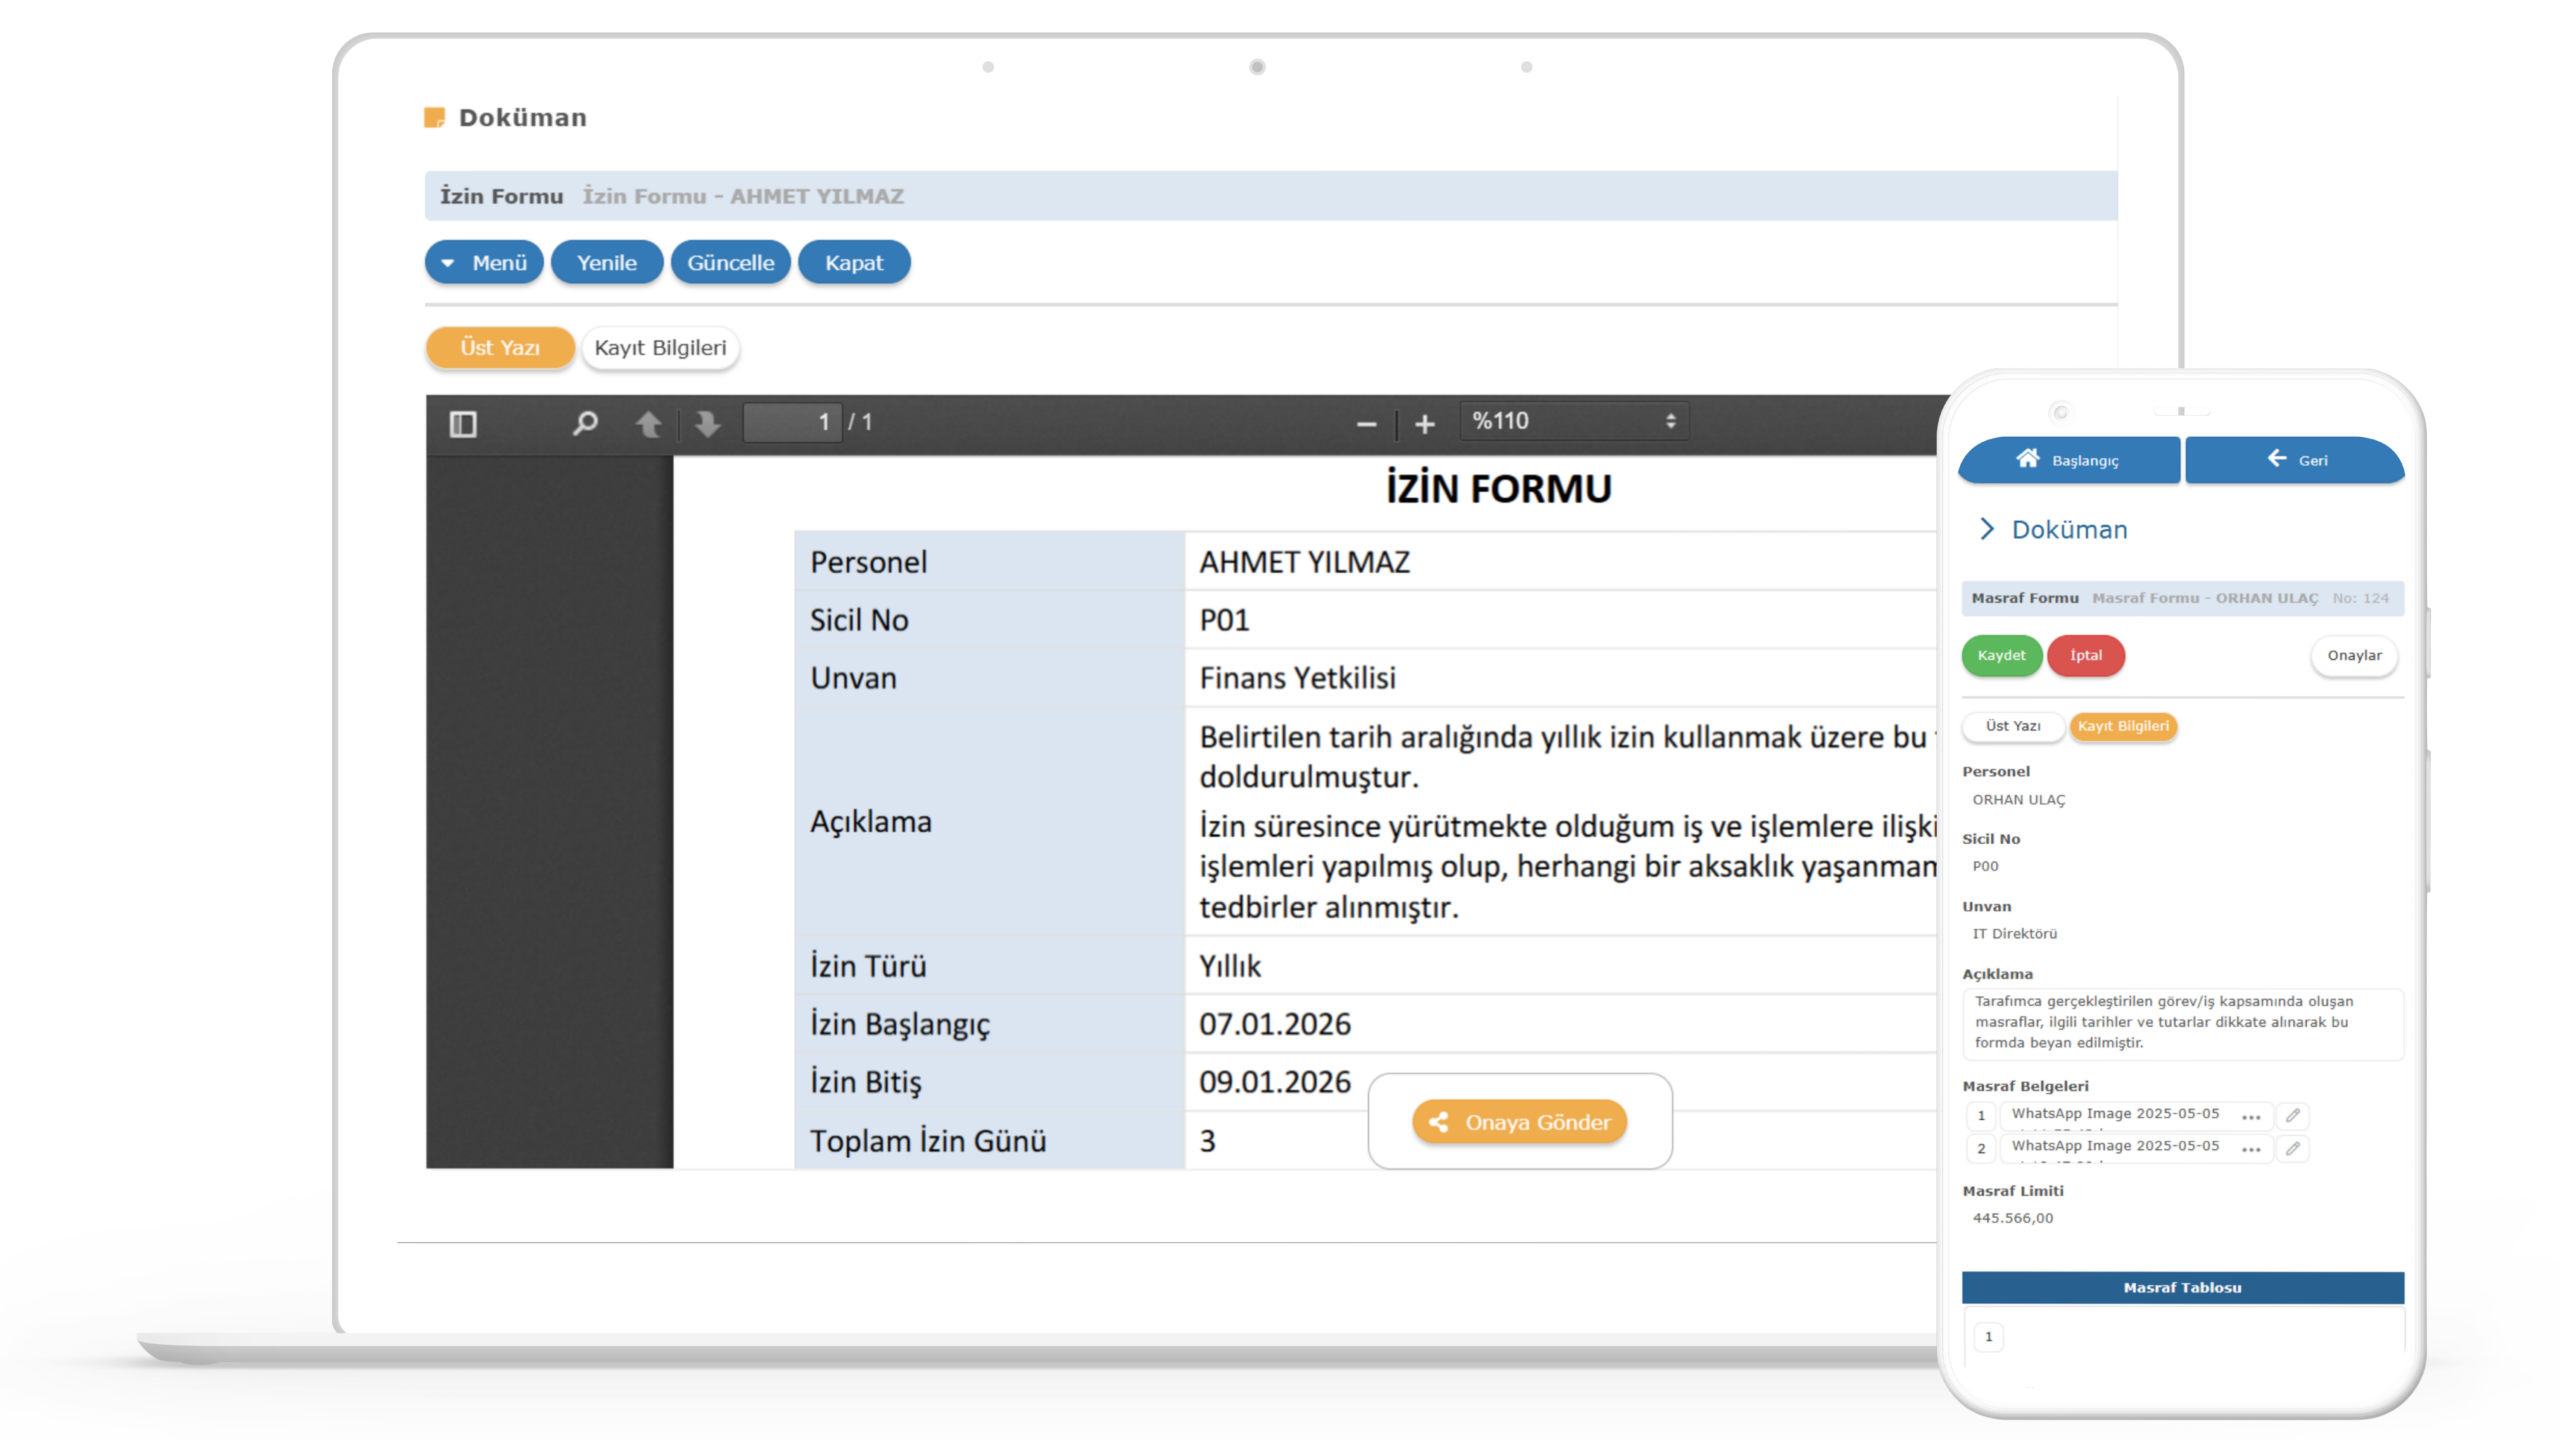Image resolution: width=2560 pixels, height=1440 pixels.
Task: Click the red İptal button
Action: tap(2085, 655)
